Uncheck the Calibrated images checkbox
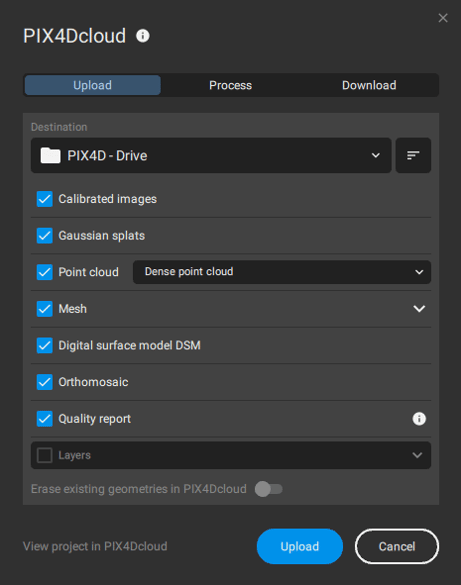Image resolution: width=461 pixels, height=585 pixels. pyautogui.click(x=45, y=199)
